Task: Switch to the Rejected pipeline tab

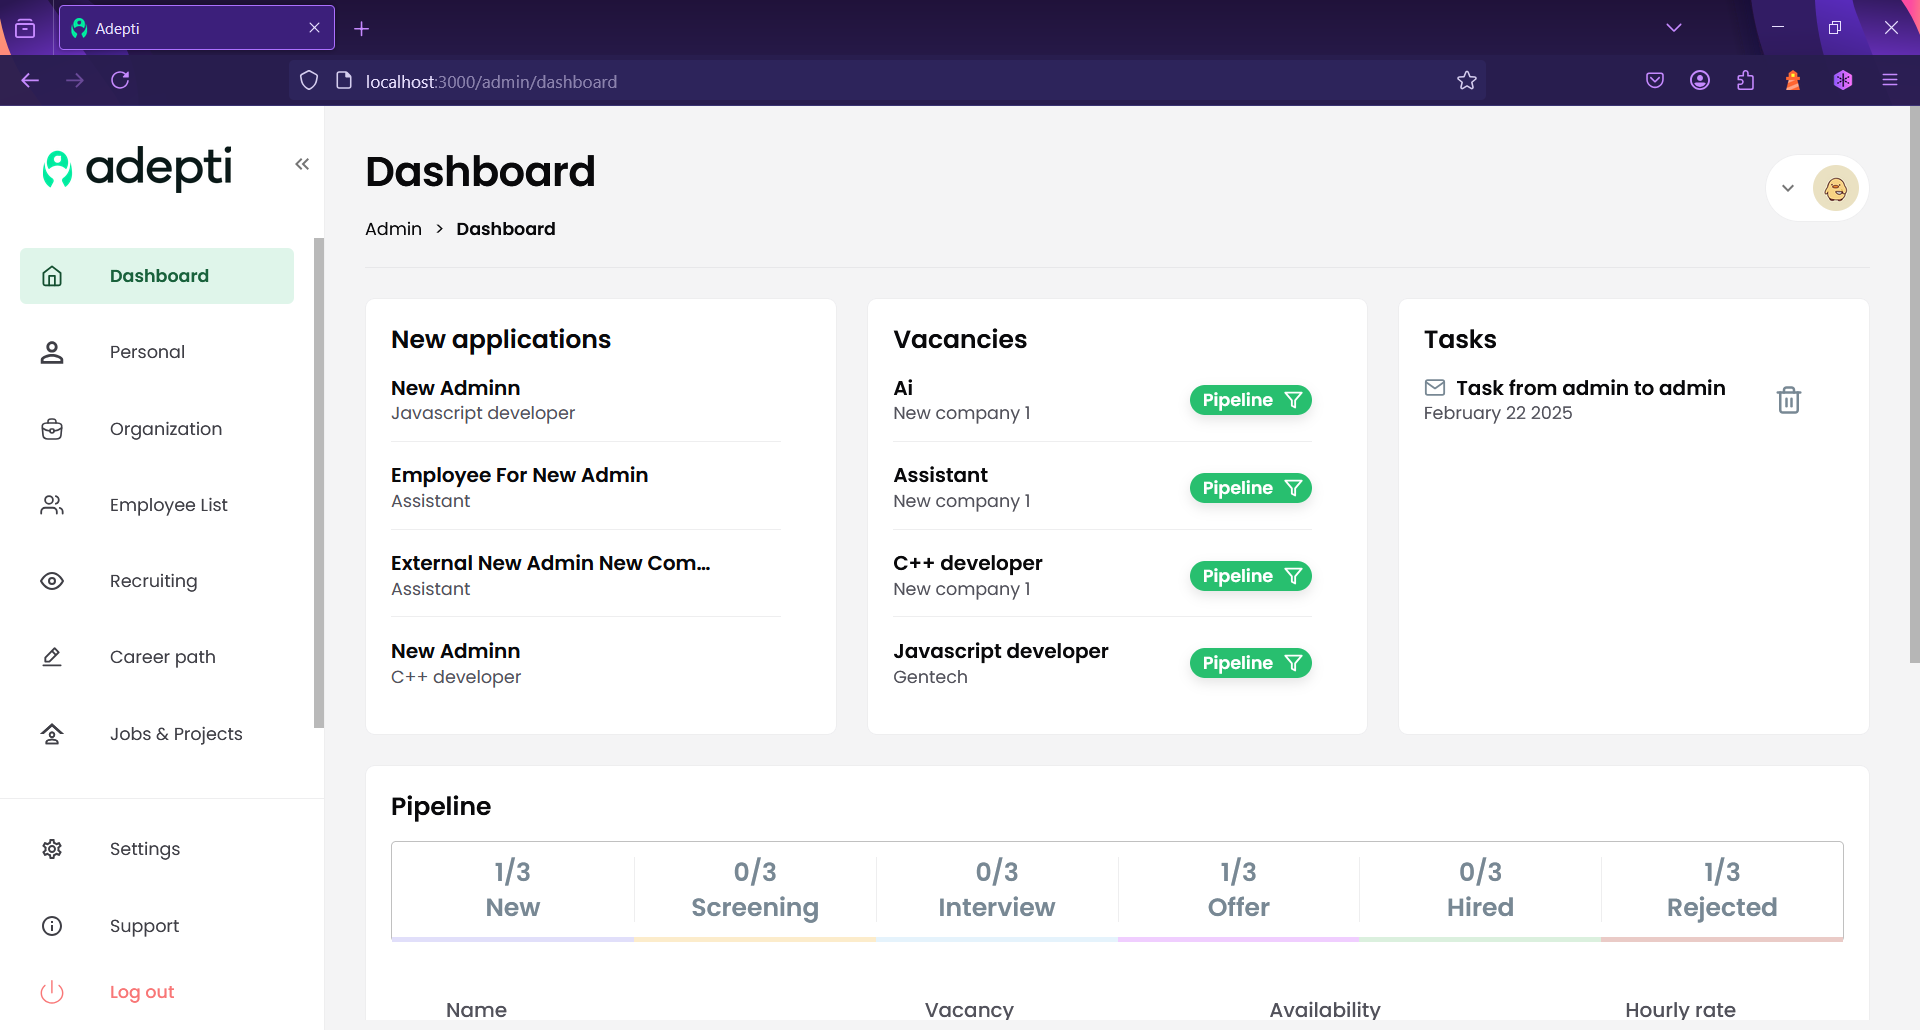Action: (1721, 889)
